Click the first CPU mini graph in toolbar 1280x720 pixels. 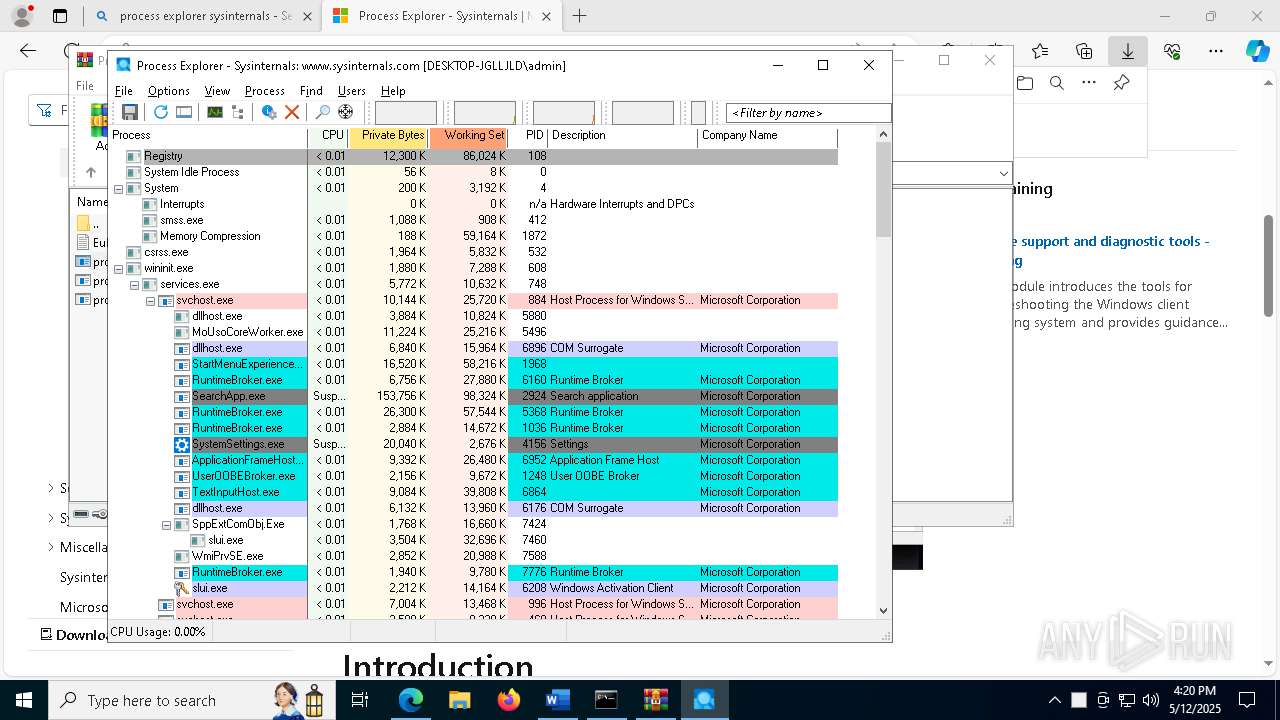coord(405,113)
